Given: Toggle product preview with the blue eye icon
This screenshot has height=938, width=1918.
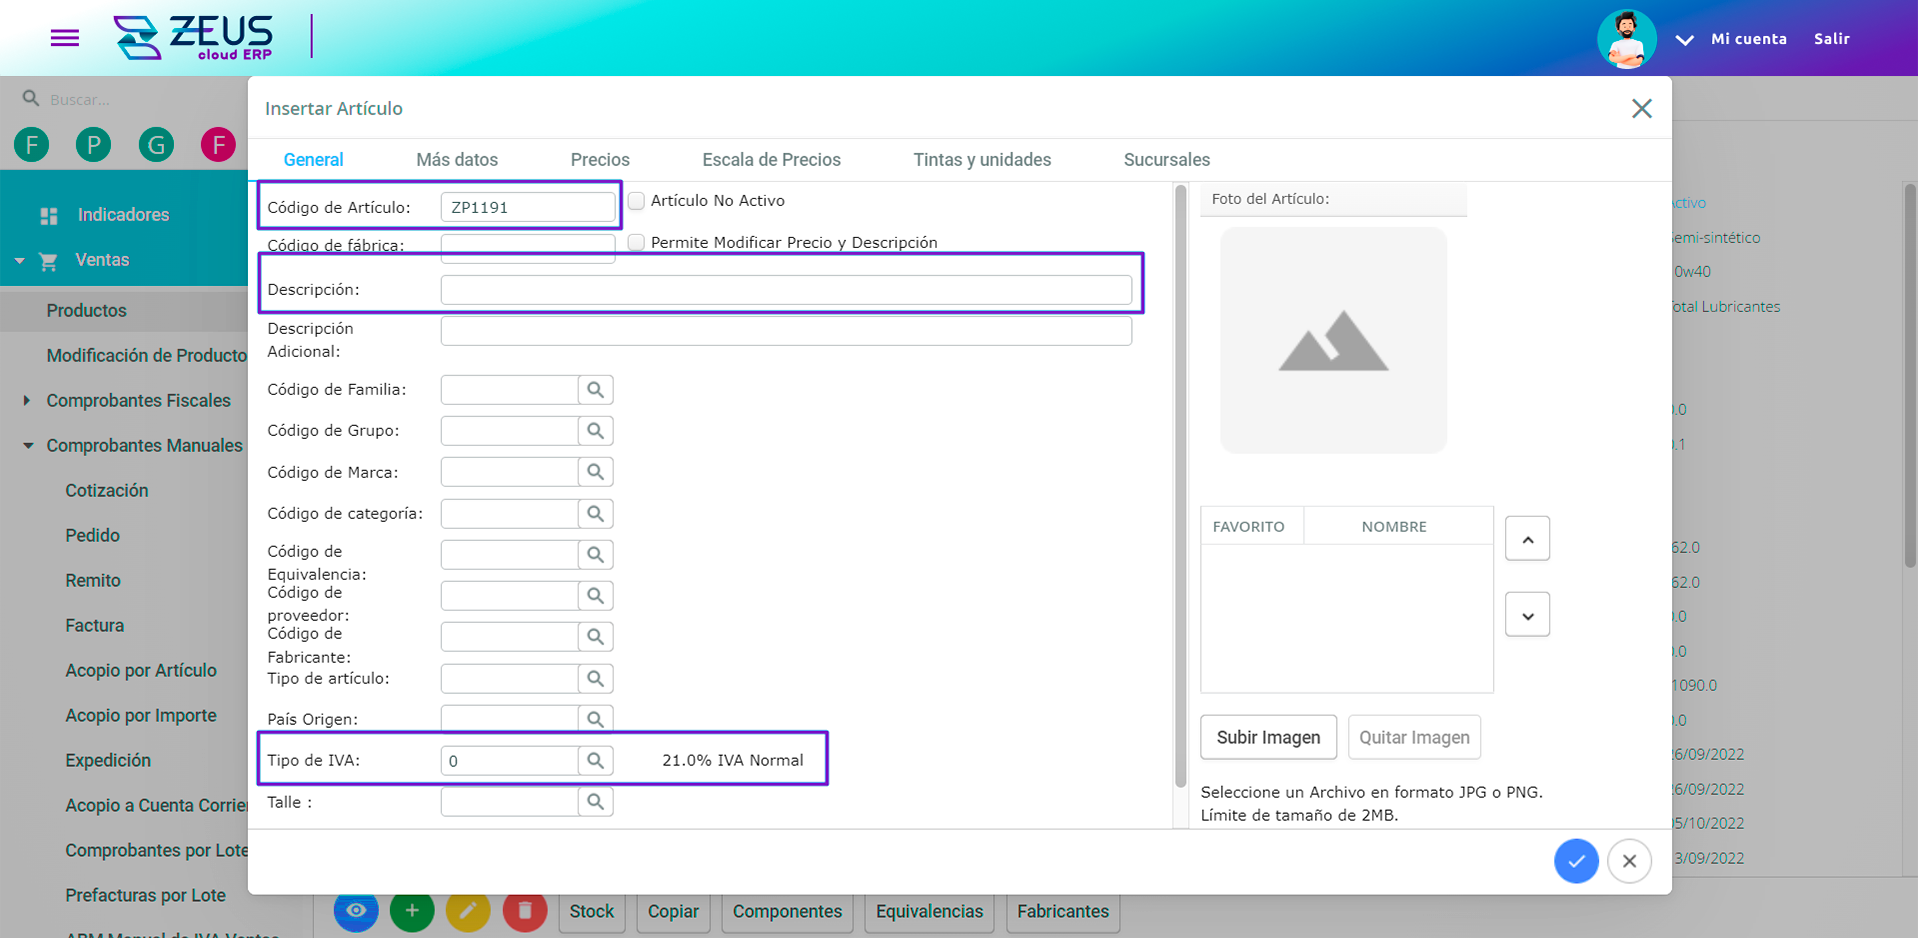Looking at the screenshot, I should 356,911.
